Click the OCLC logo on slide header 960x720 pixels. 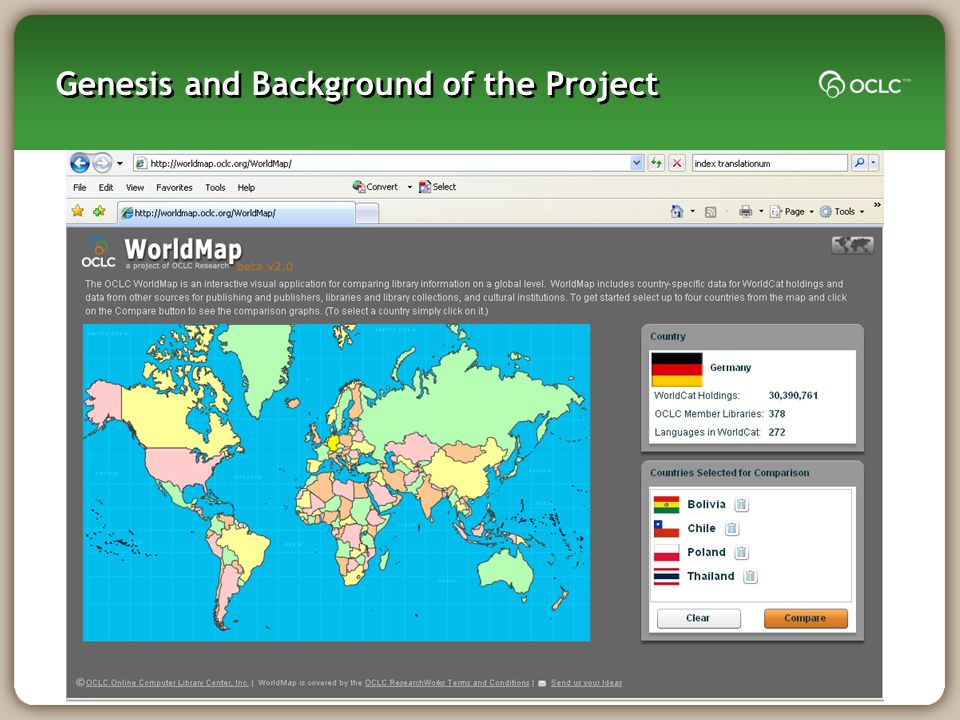[864, 84]
